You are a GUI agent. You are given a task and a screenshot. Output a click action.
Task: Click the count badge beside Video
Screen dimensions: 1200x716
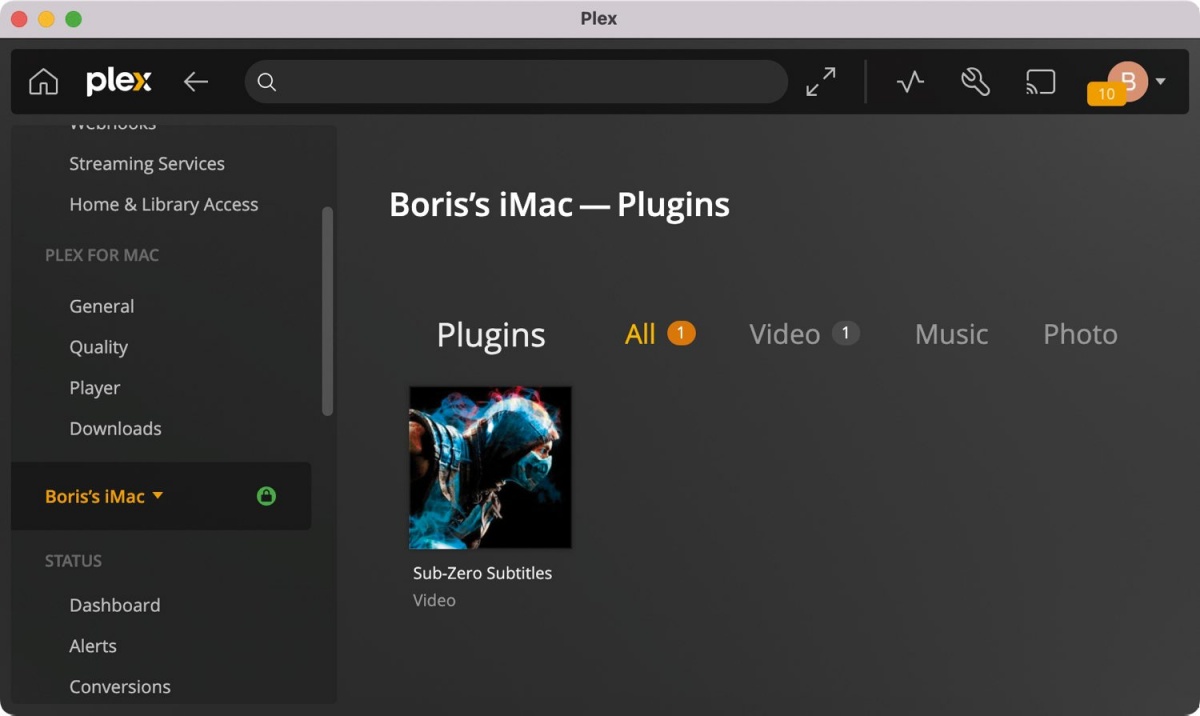845,333
